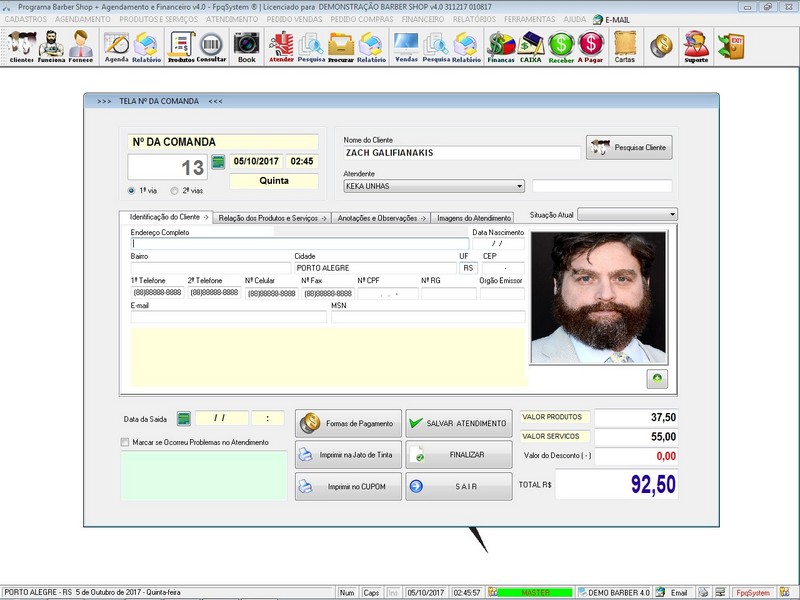This screenshot has height=600, width=800.
Task: Open the Atendimento Pesquisa magnifier icon
Action: [311, 46]
